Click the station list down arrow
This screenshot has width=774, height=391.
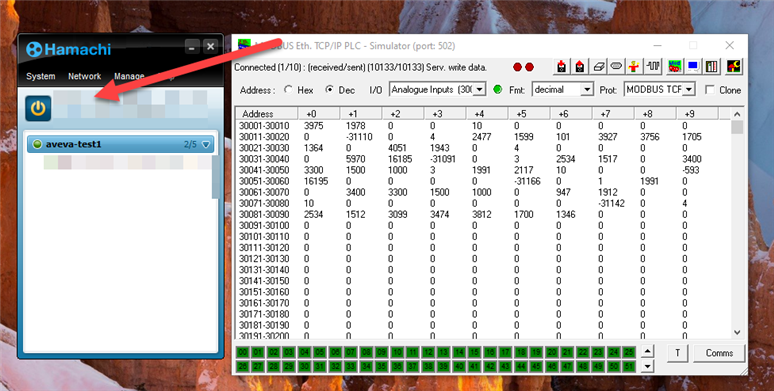point(647,366)
